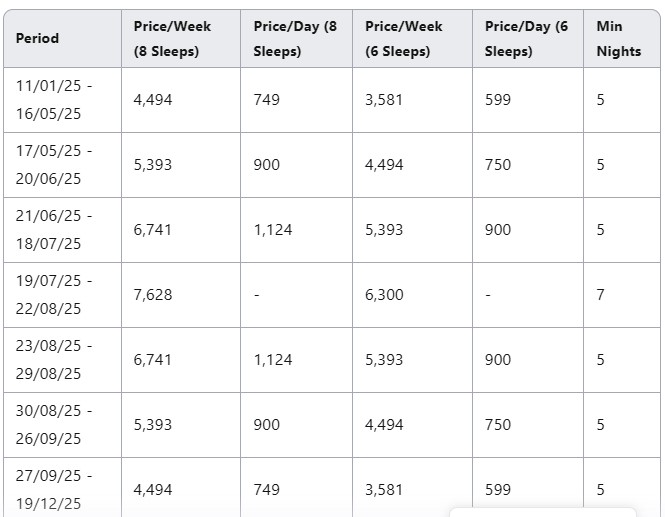Click the 30/08/25 - 26/09/25 period cell
665x517 pixels.
pos(62,425)
